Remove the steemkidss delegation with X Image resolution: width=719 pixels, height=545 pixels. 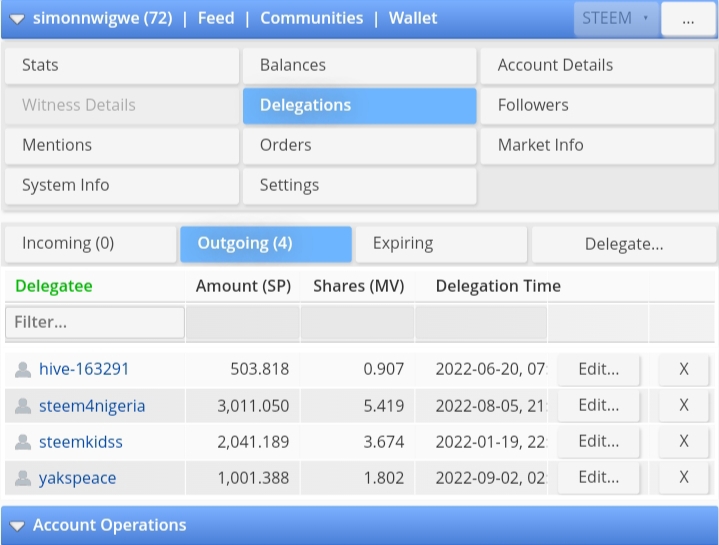tap(684, 442)
